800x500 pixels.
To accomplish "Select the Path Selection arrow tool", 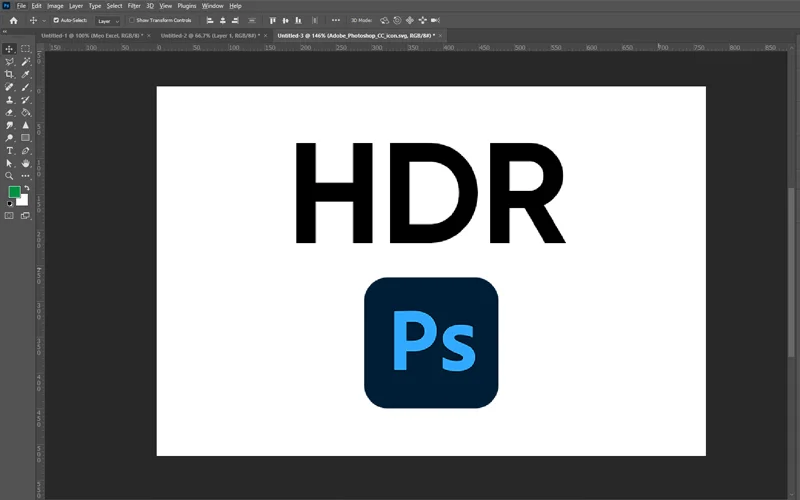I will (9, 163).
